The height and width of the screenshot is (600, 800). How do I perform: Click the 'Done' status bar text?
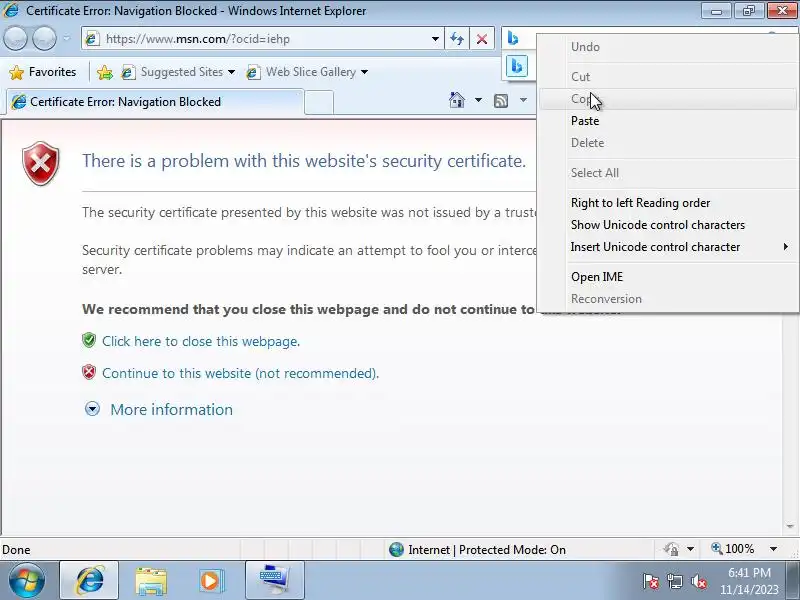click(16, 550)
